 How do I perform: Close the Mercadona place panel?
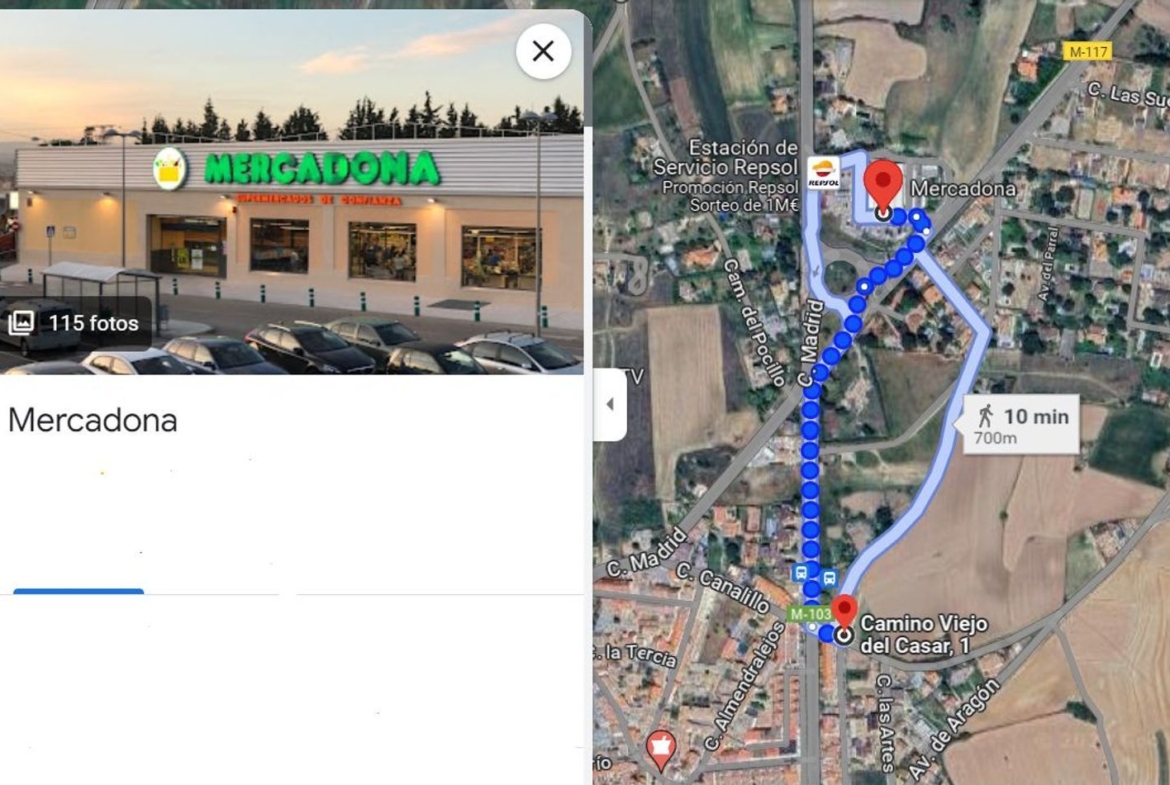[x=543, y=51]
